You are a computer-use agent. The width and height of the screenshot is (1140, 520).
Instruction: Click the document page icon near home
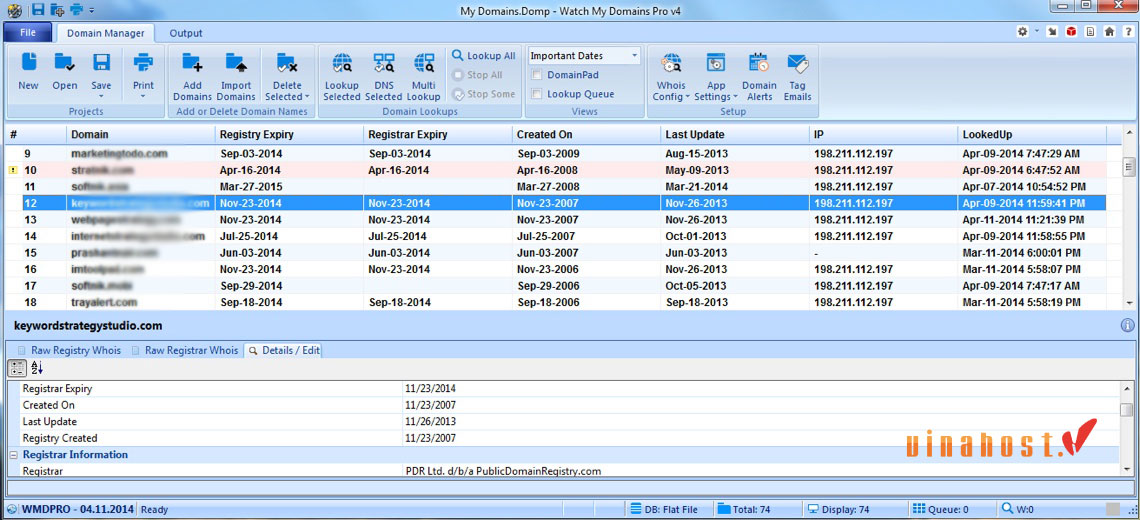(x=1090, y=32)
